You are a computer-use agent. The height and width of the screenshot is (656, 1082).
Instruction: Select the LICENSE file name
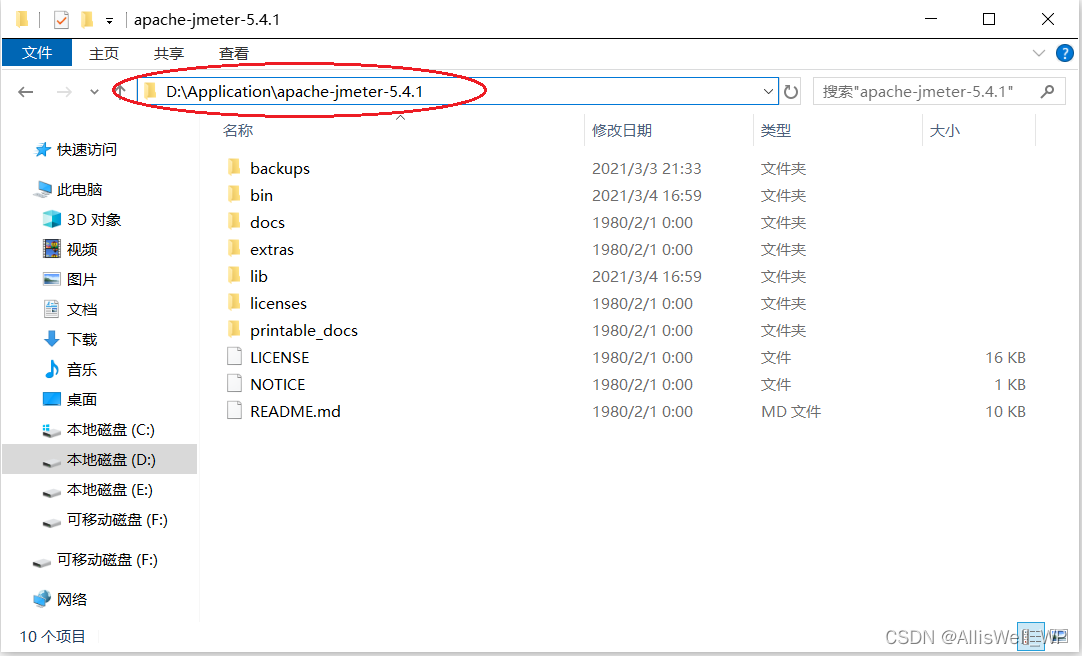279,357
